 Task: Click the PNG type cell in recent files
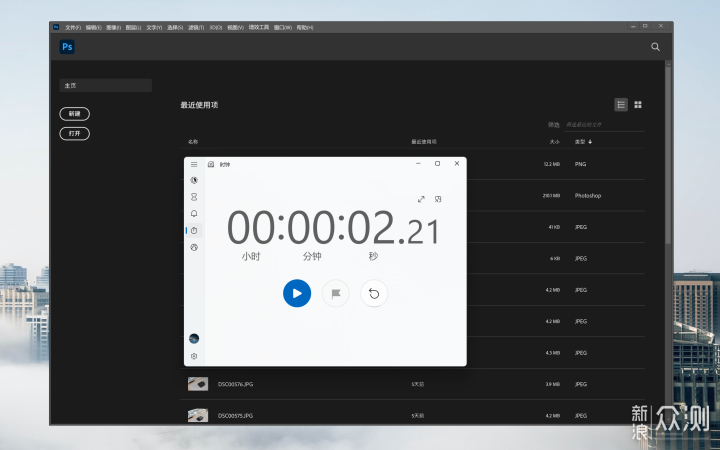click(x=580, y=164)
